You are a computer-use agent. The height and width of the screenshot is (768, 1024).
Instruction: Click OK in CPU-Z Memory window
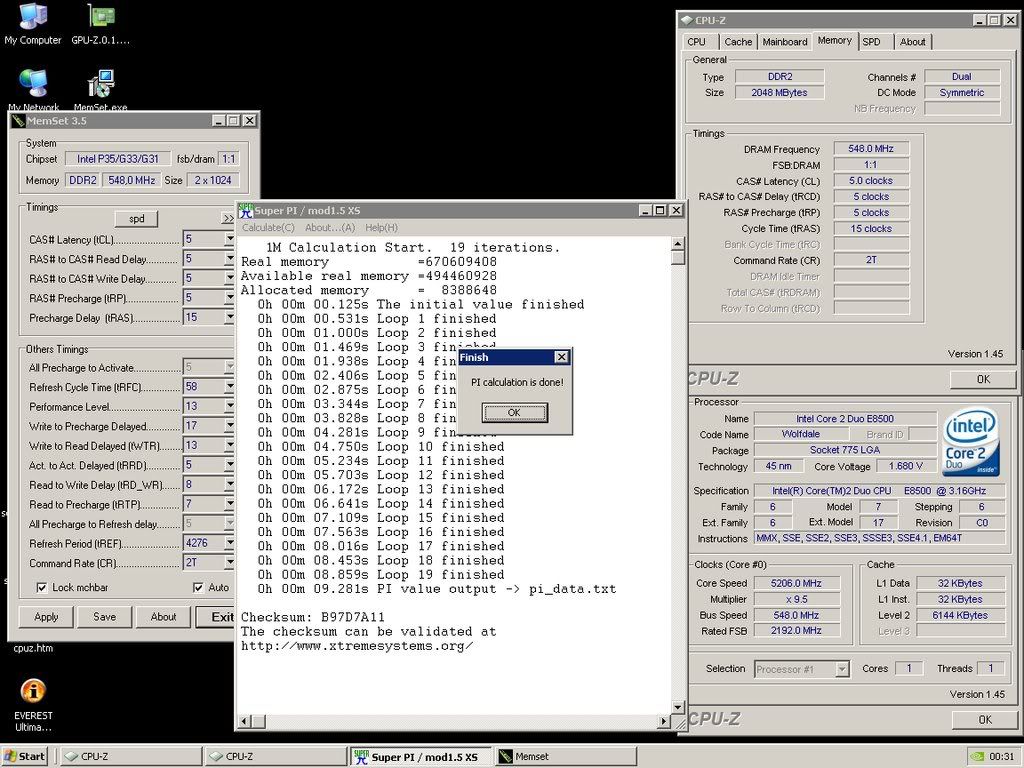pos(983,379)
